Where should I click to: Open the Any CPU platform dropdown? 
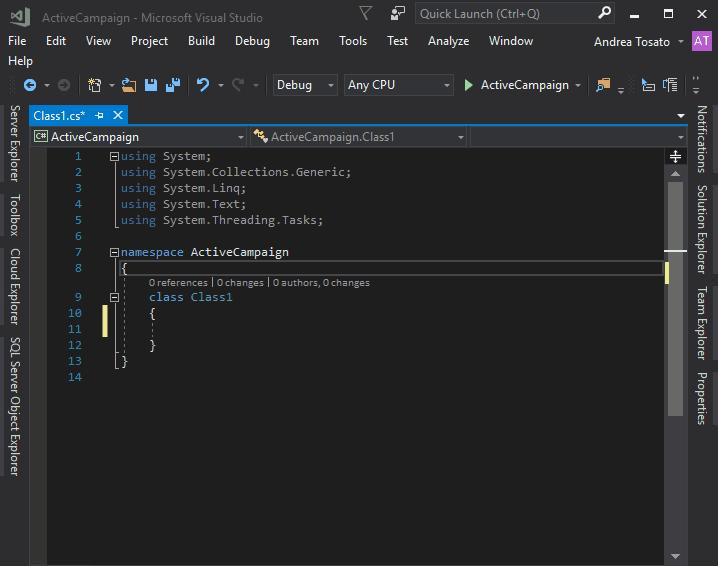click(x=398, y=85)
